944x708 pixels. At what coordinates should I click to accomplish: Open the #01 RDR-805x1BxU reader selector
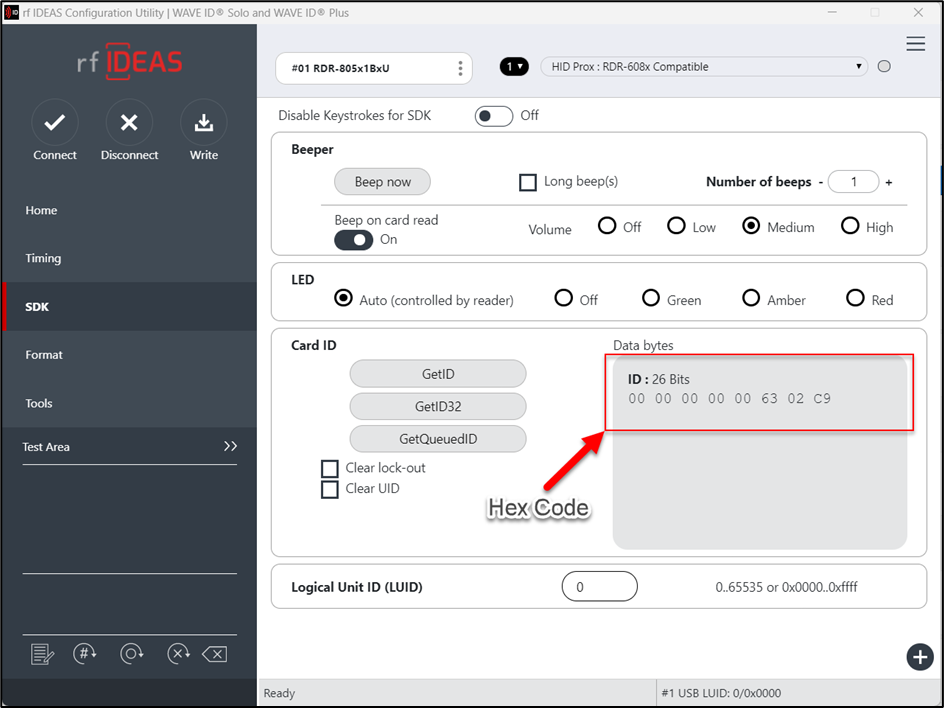[373, 68]
